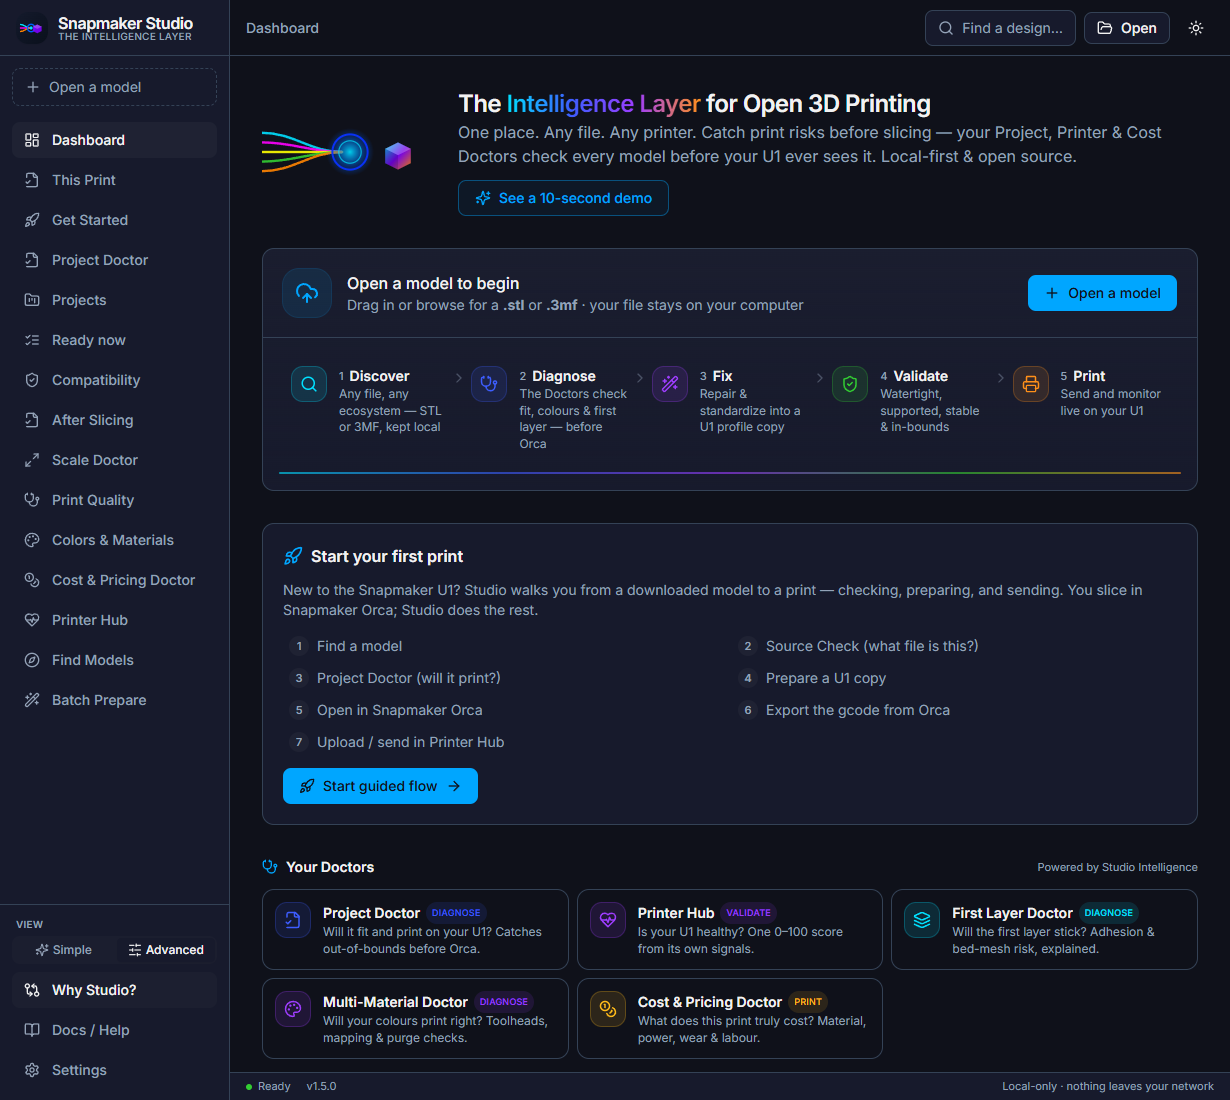The image size is (1230, 1100).
Task: Click the Batch Prepare wand icon in sidebar
Action: pyautogui.click(x=32, y=700)
